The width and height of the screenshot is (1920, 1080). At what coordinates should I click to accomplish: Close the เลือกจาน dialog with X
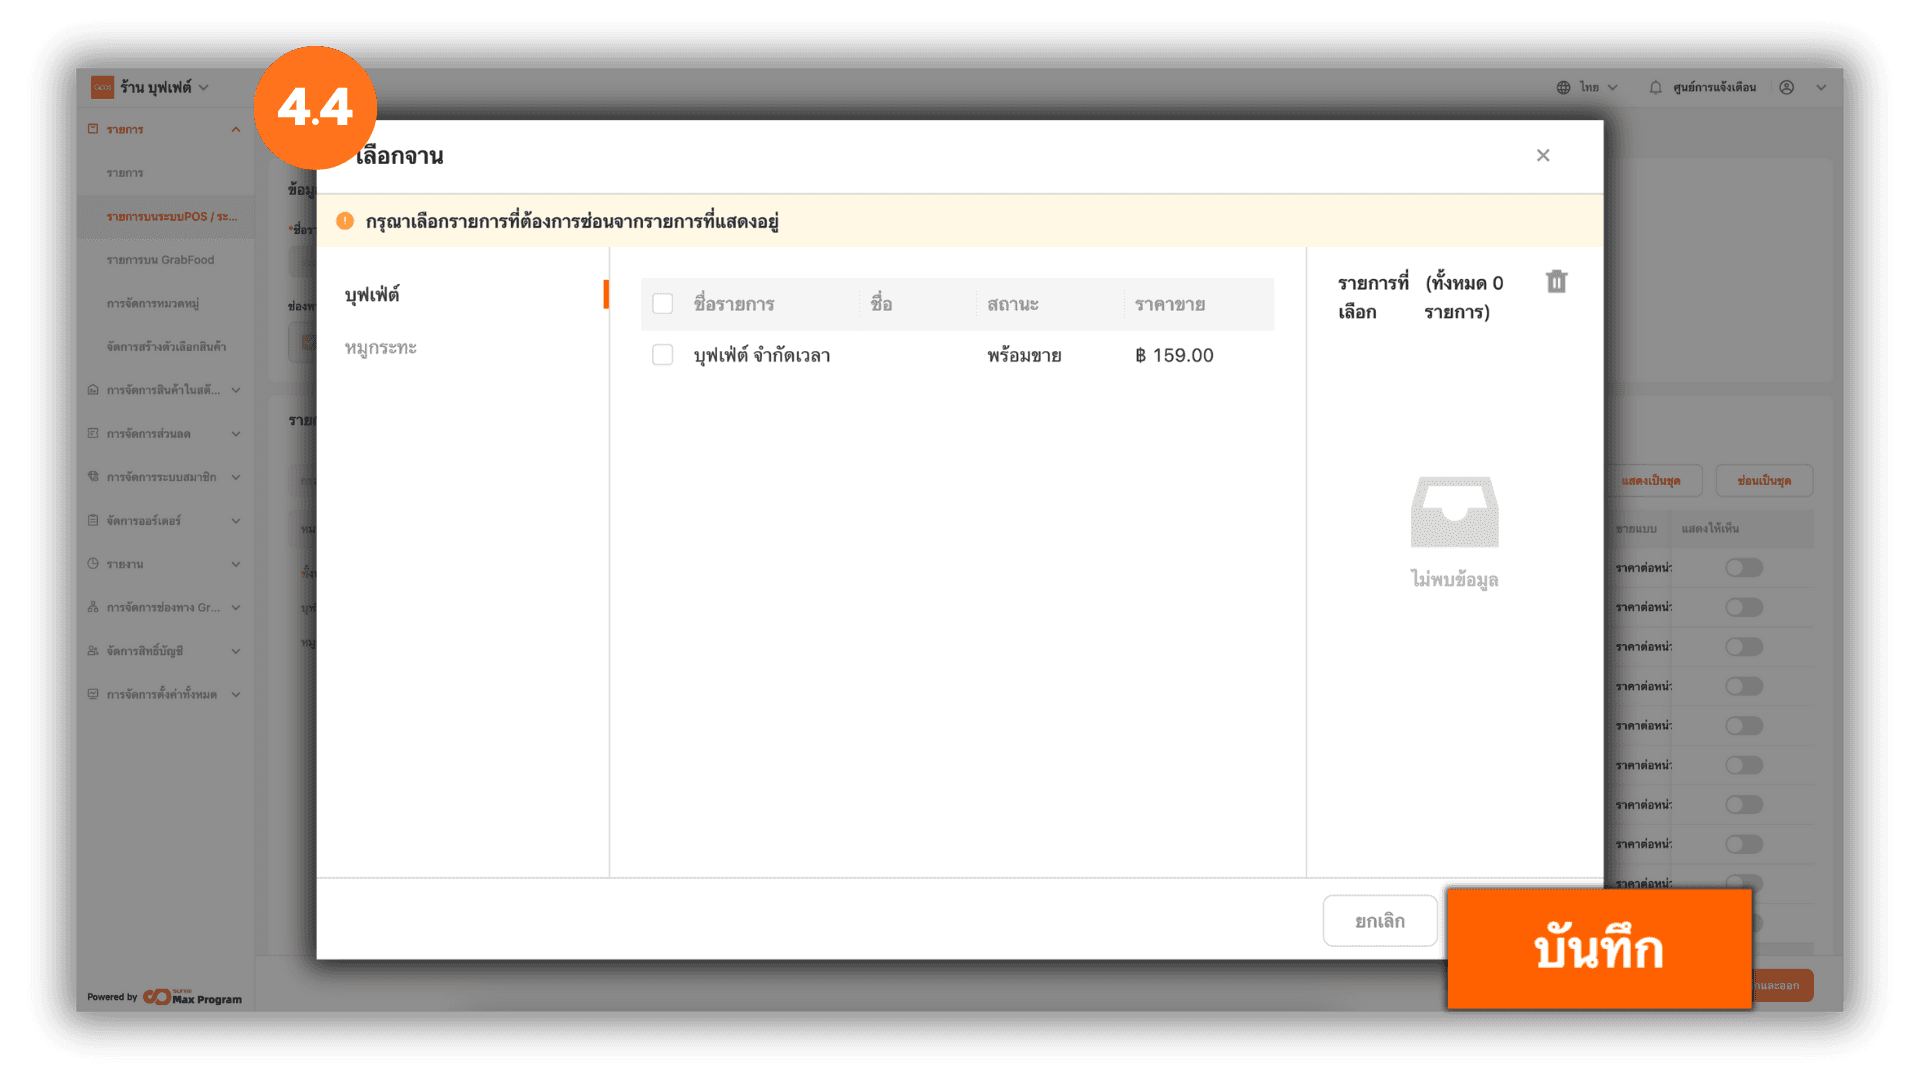click(1543, 155)
